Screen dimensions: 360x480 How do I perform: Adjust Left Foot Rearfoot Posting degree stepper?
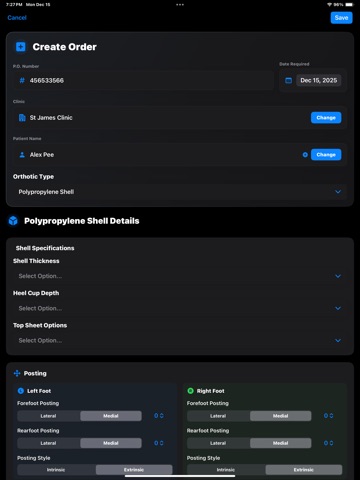[x=159, y=443]
